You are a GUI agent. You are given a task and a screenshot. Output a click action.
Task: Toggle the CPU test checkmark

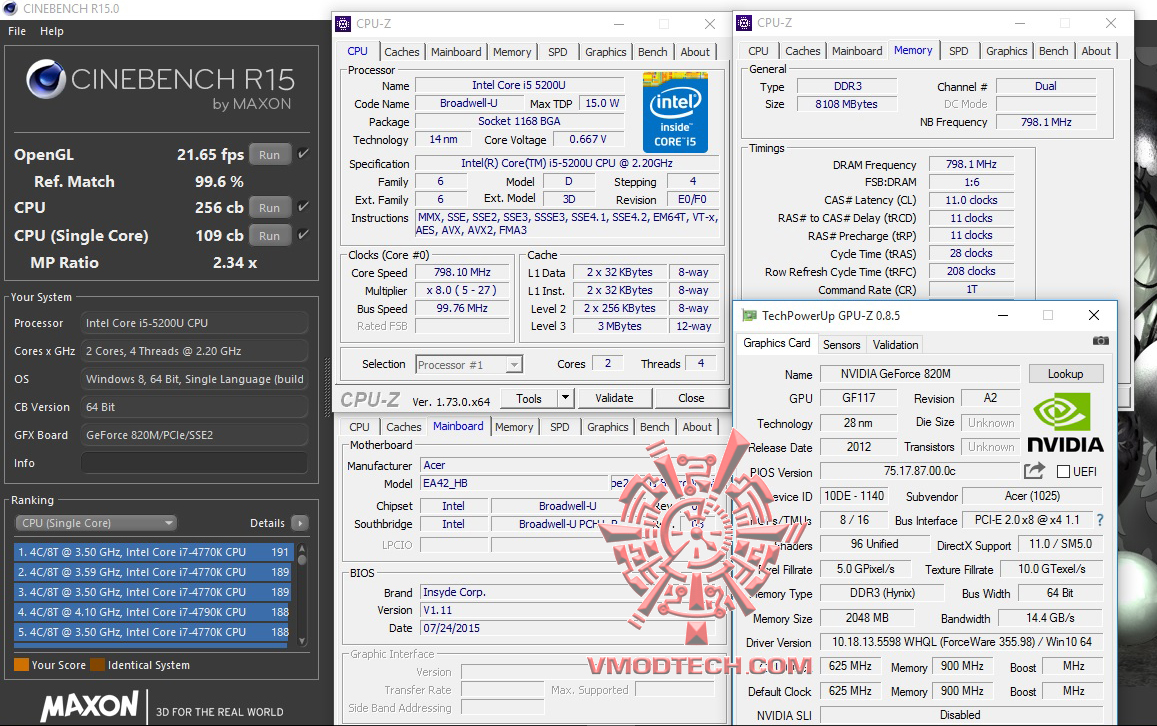(303, 207)
